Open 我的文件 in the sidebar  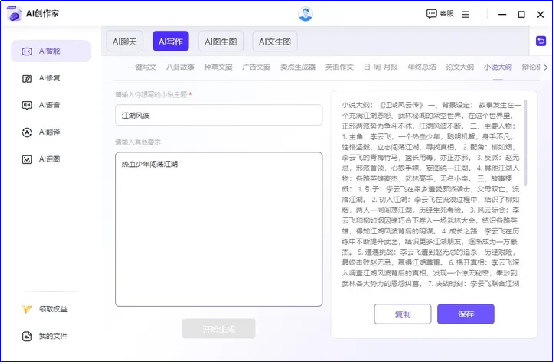coord(45,336)
